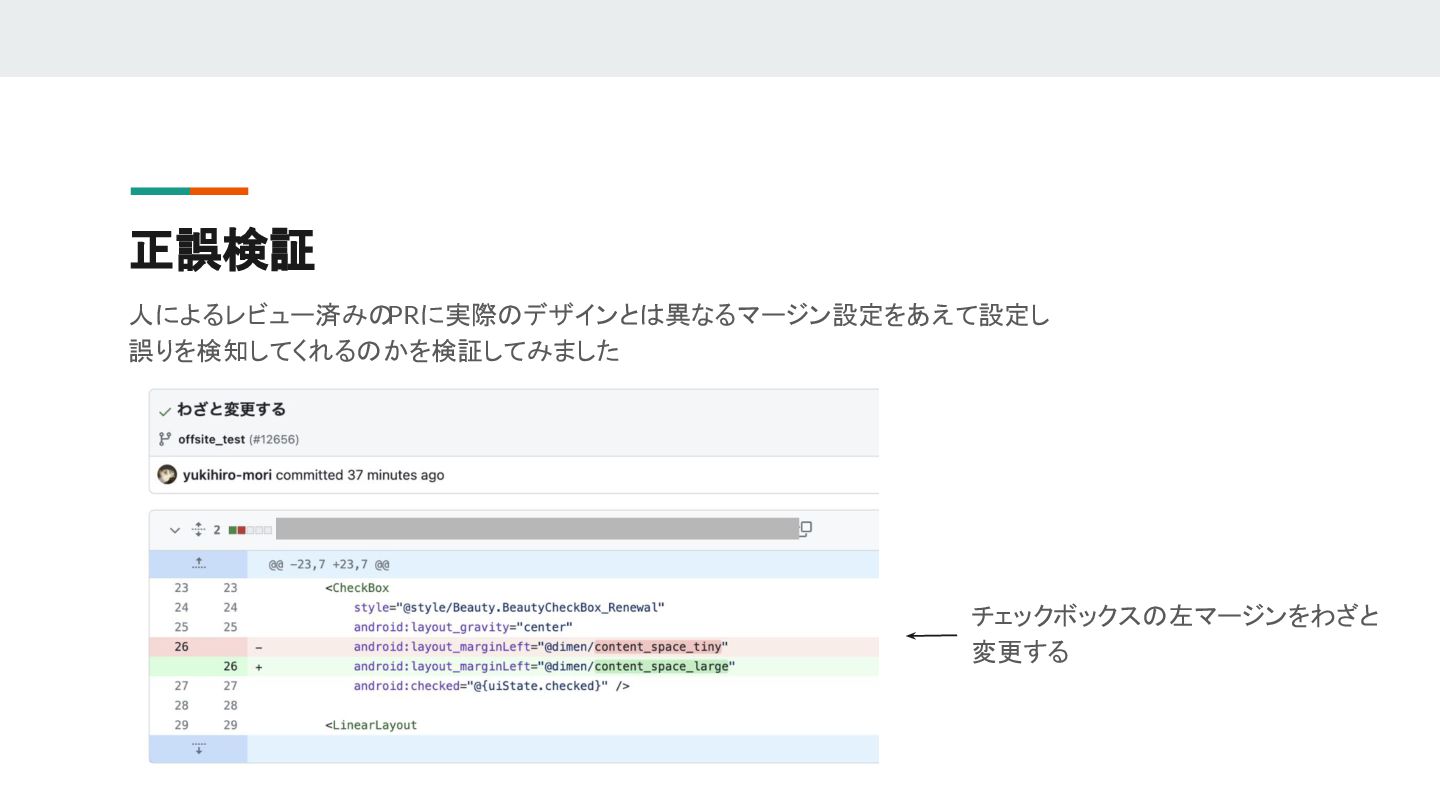Click the yukihiro-mori avatar image
Viewport: 1440px width, 810px height.
(x=167, y=475)
